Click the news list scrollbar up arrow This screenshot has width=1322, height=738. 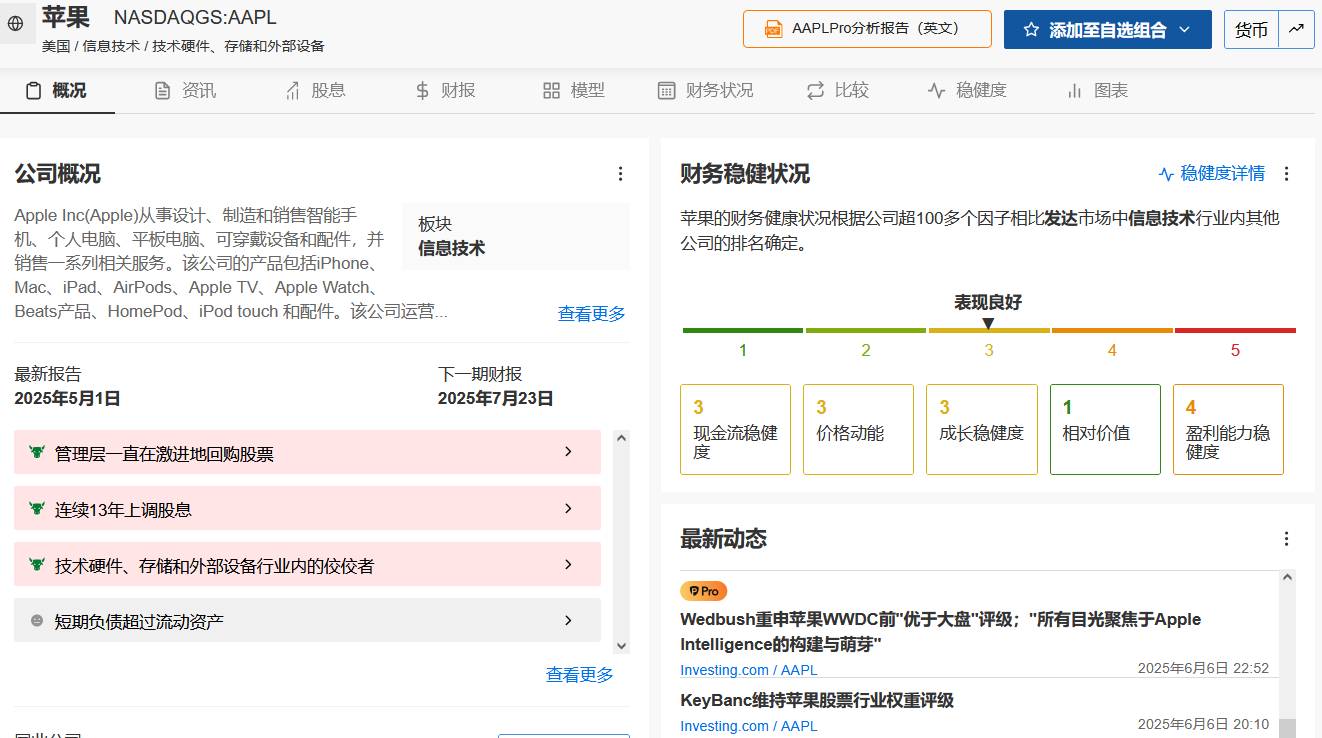pos(1288,578)
